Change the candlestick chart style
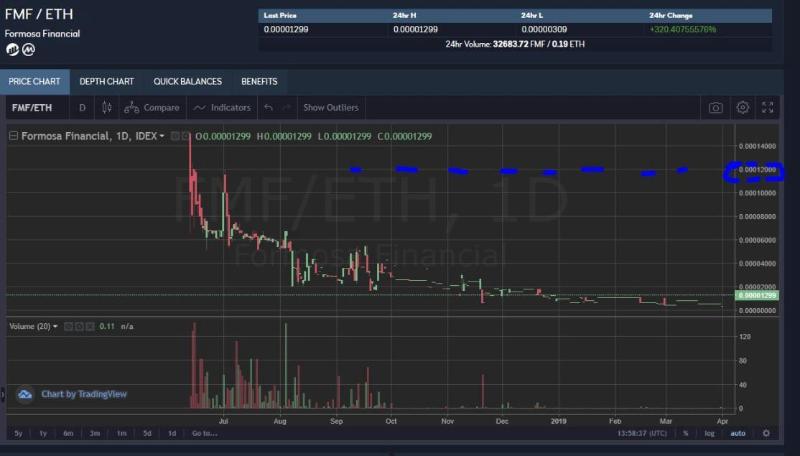The image size is (800, 456). click(x=107, y=108)
